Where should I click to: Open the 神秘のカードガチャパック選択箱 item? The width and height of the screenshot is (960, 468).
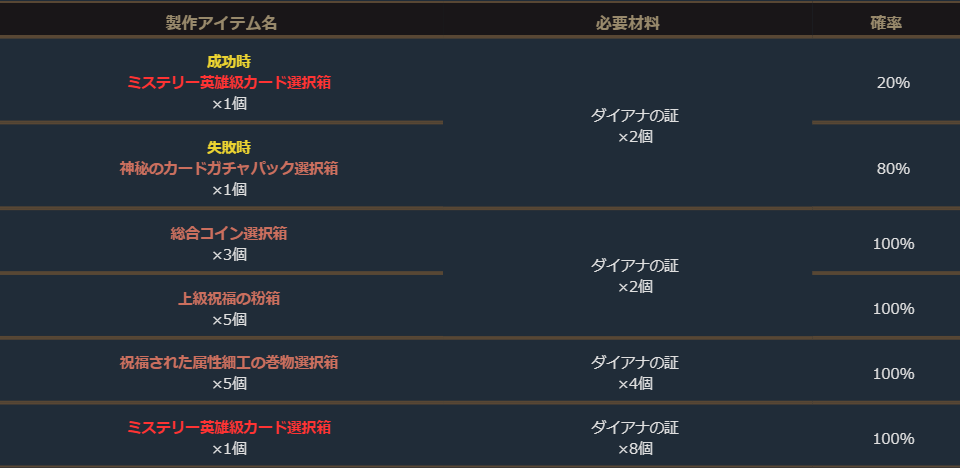(229, 168)
